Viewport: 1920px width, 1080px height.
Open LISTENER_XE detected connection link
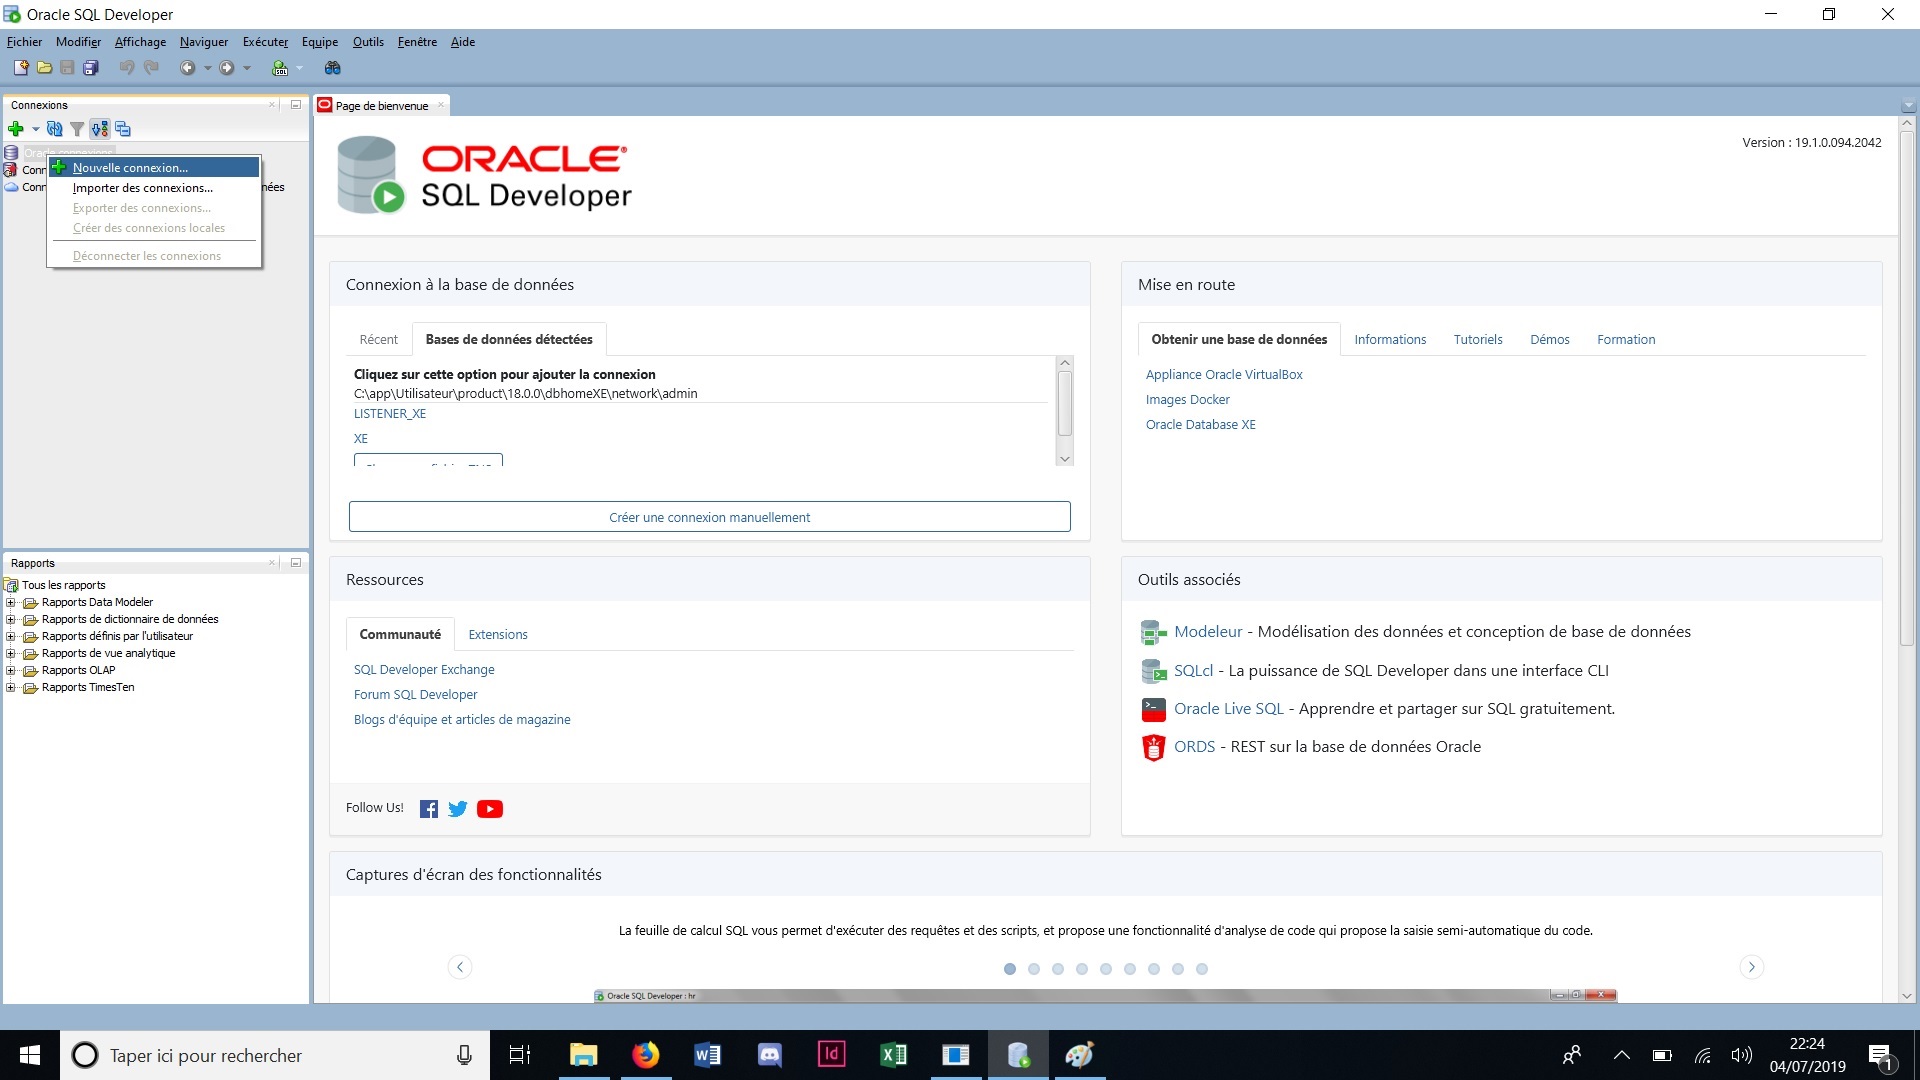390,414
